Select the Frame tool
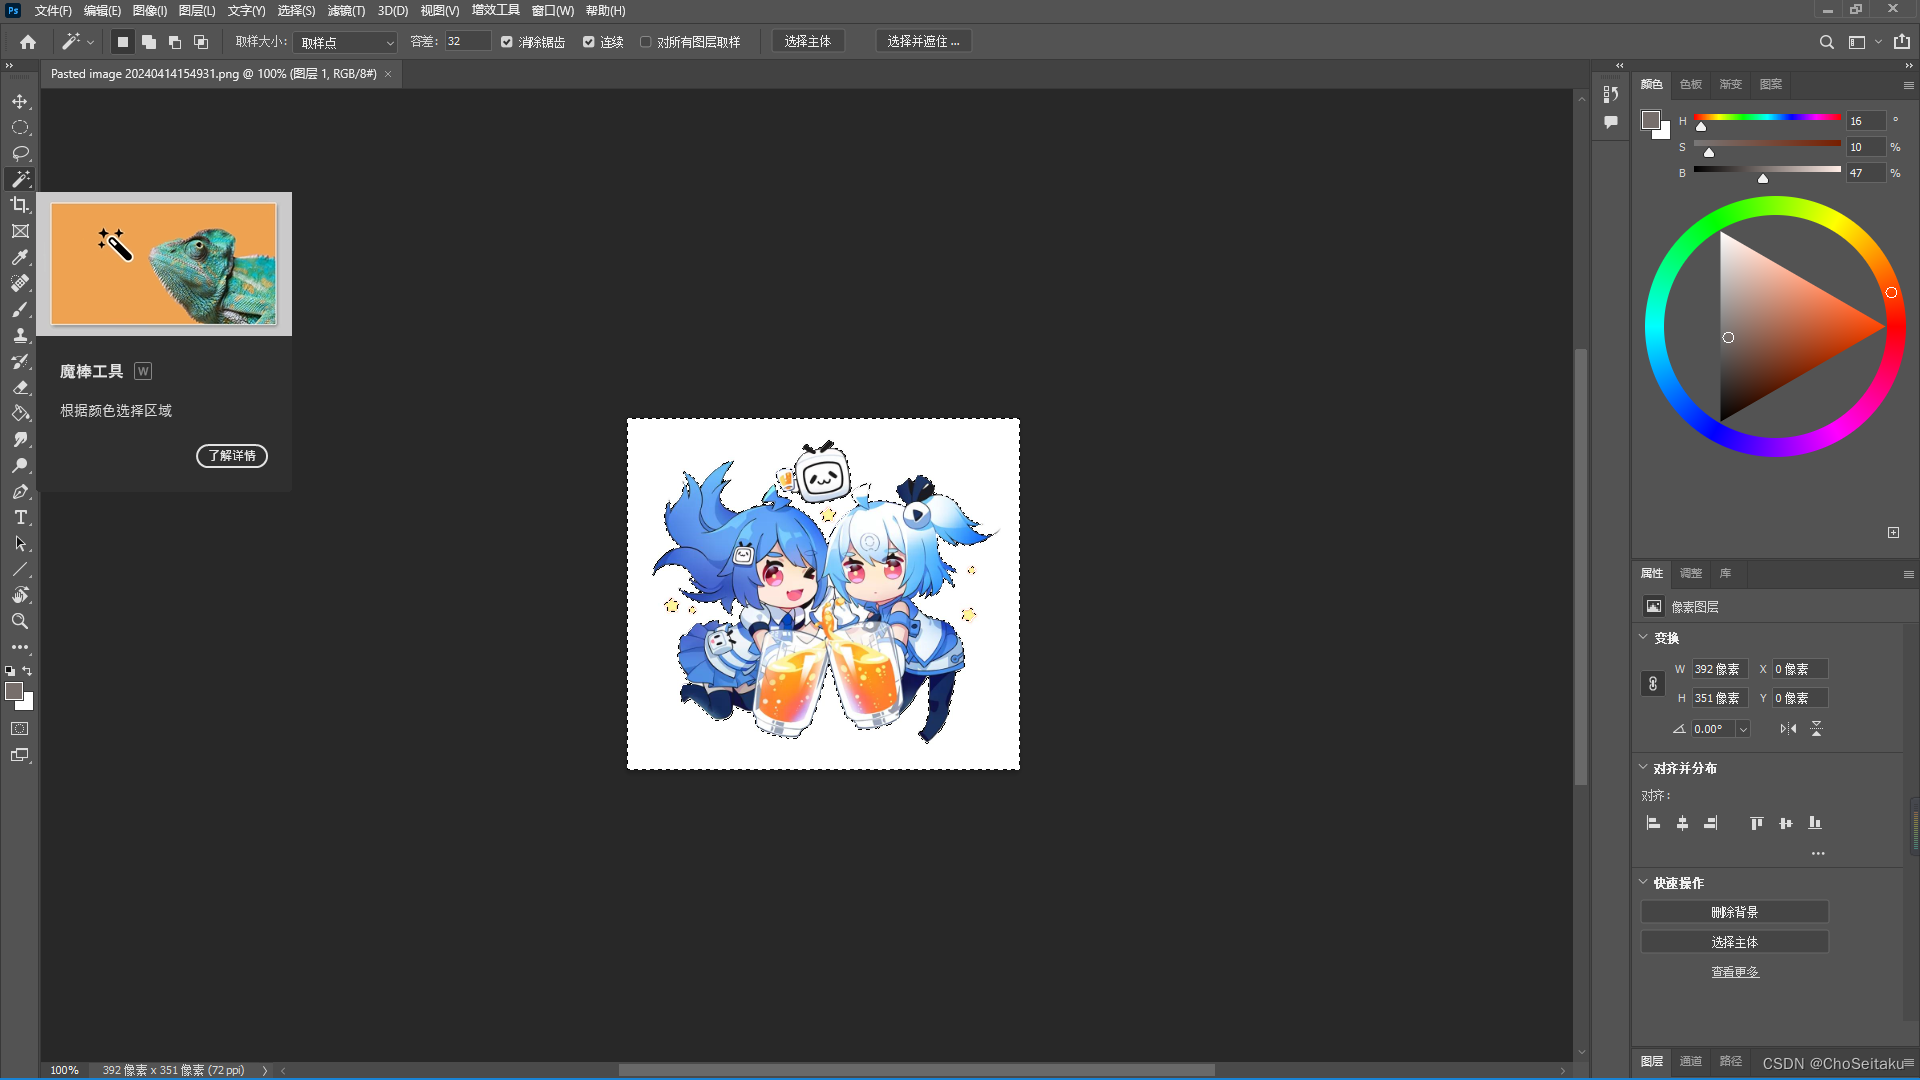The height and width of the screenshot is (1080, 1920). coord(20,231)
